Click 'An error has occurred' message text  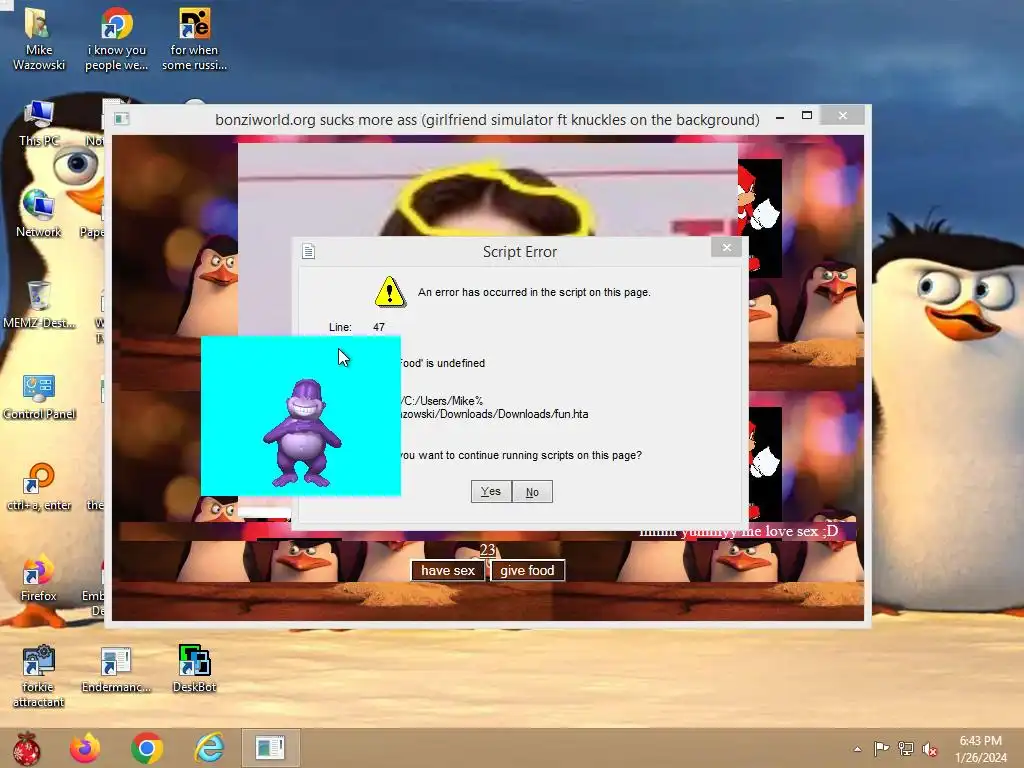(534, 293)
